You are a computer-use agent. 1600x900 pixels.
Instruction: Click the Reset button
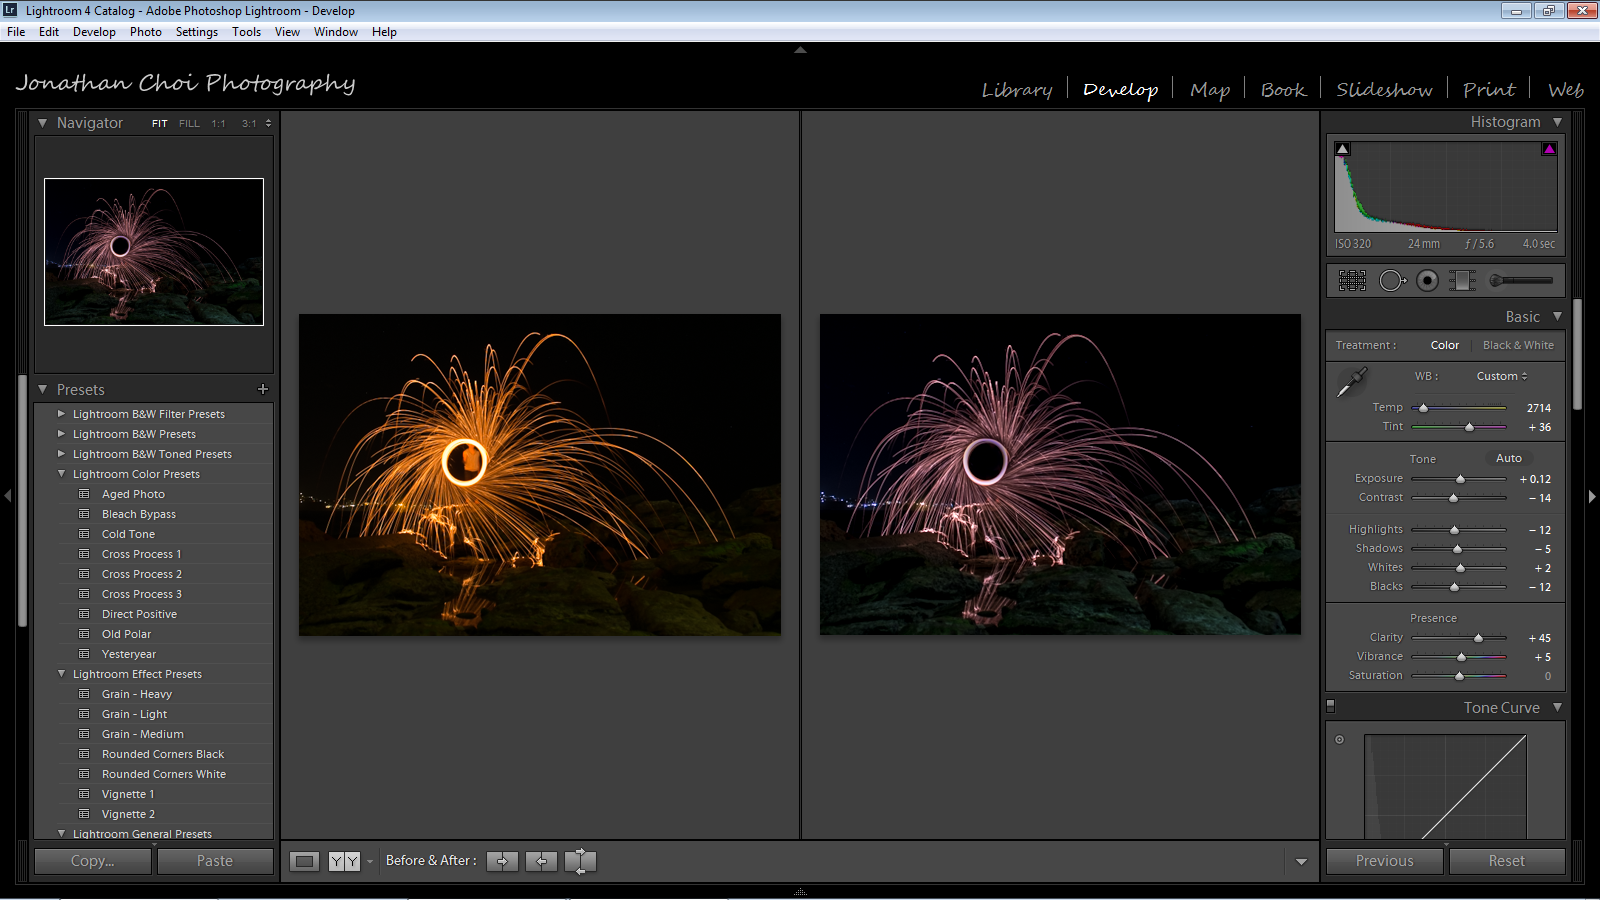(1507, 861)
